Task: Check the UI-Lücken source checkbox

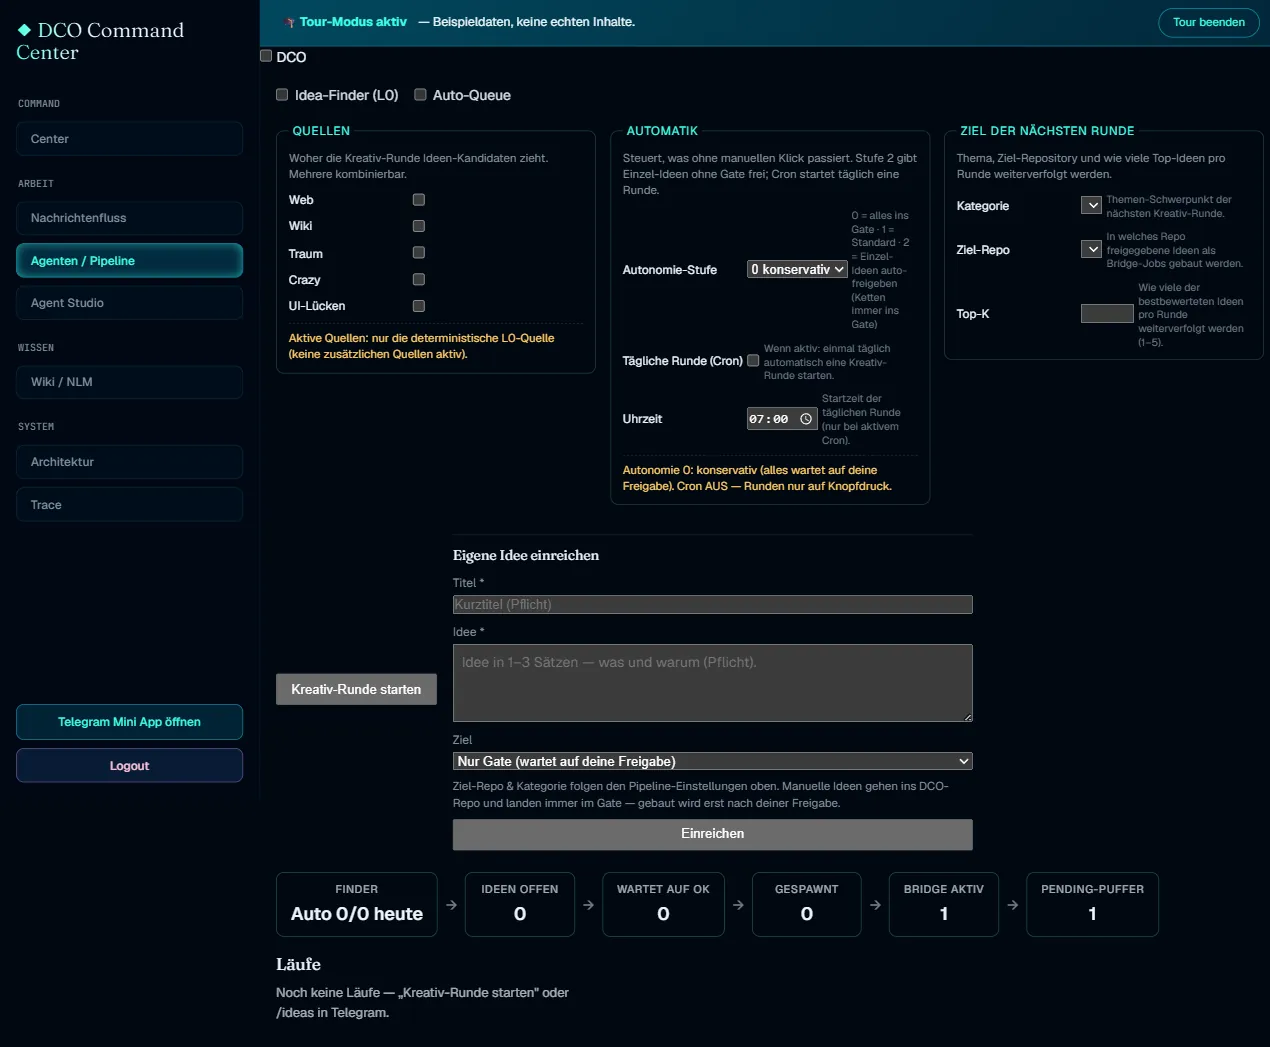Action: tap(419, 306)
